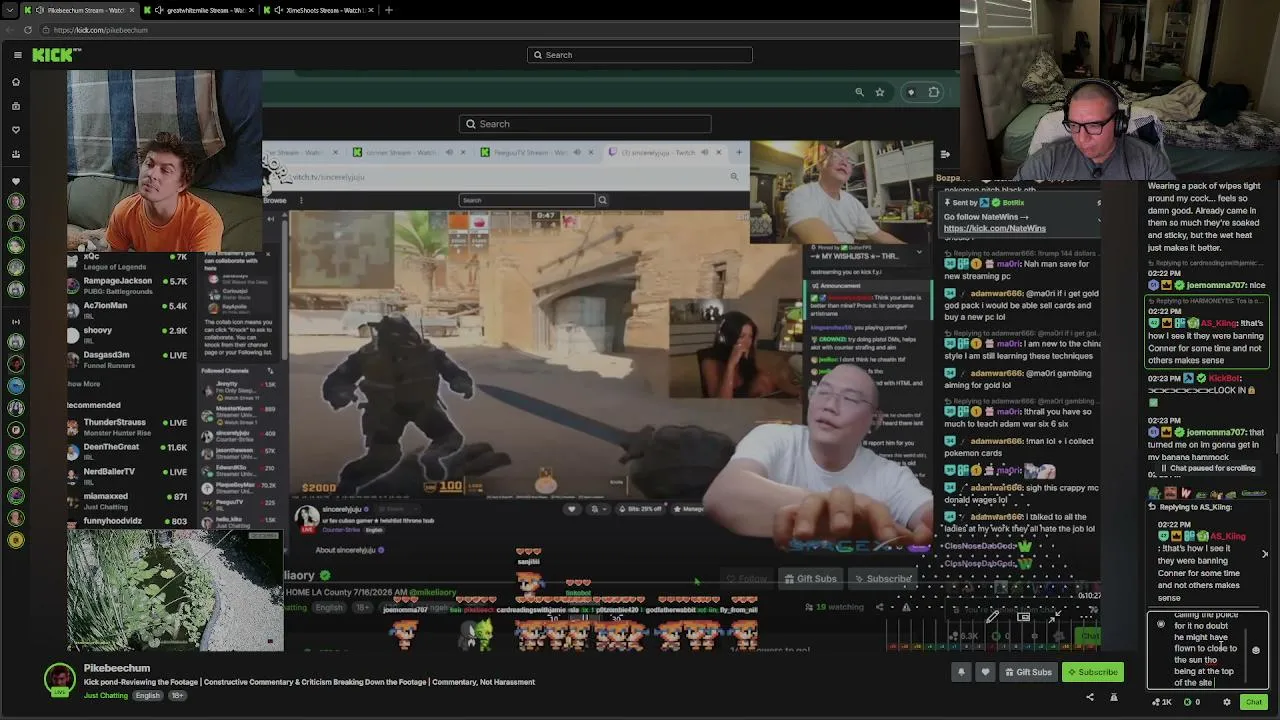Click the zoom magnifier icon in inner browser bar
This screenshot has width=1280, height=720.
click(859, 92)
